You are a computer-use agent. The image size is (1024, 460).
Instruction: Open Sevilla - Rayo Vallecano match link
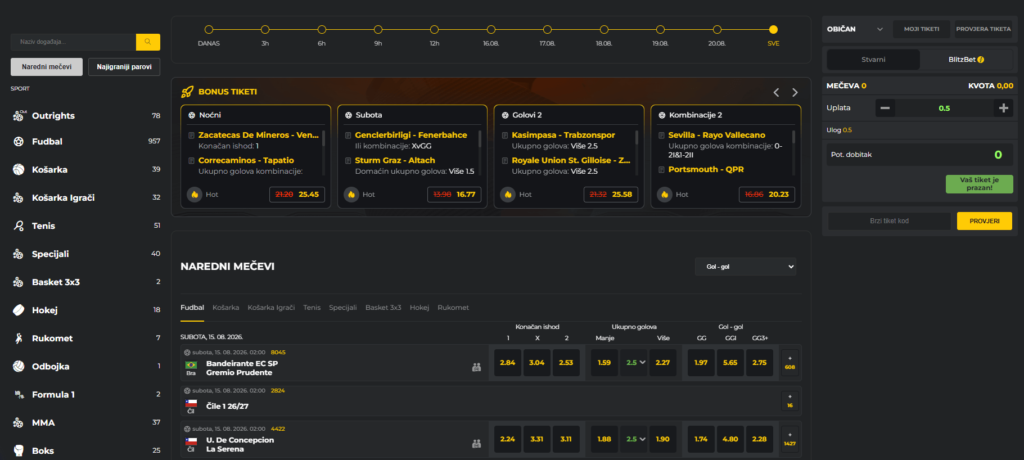click(716, 135)
